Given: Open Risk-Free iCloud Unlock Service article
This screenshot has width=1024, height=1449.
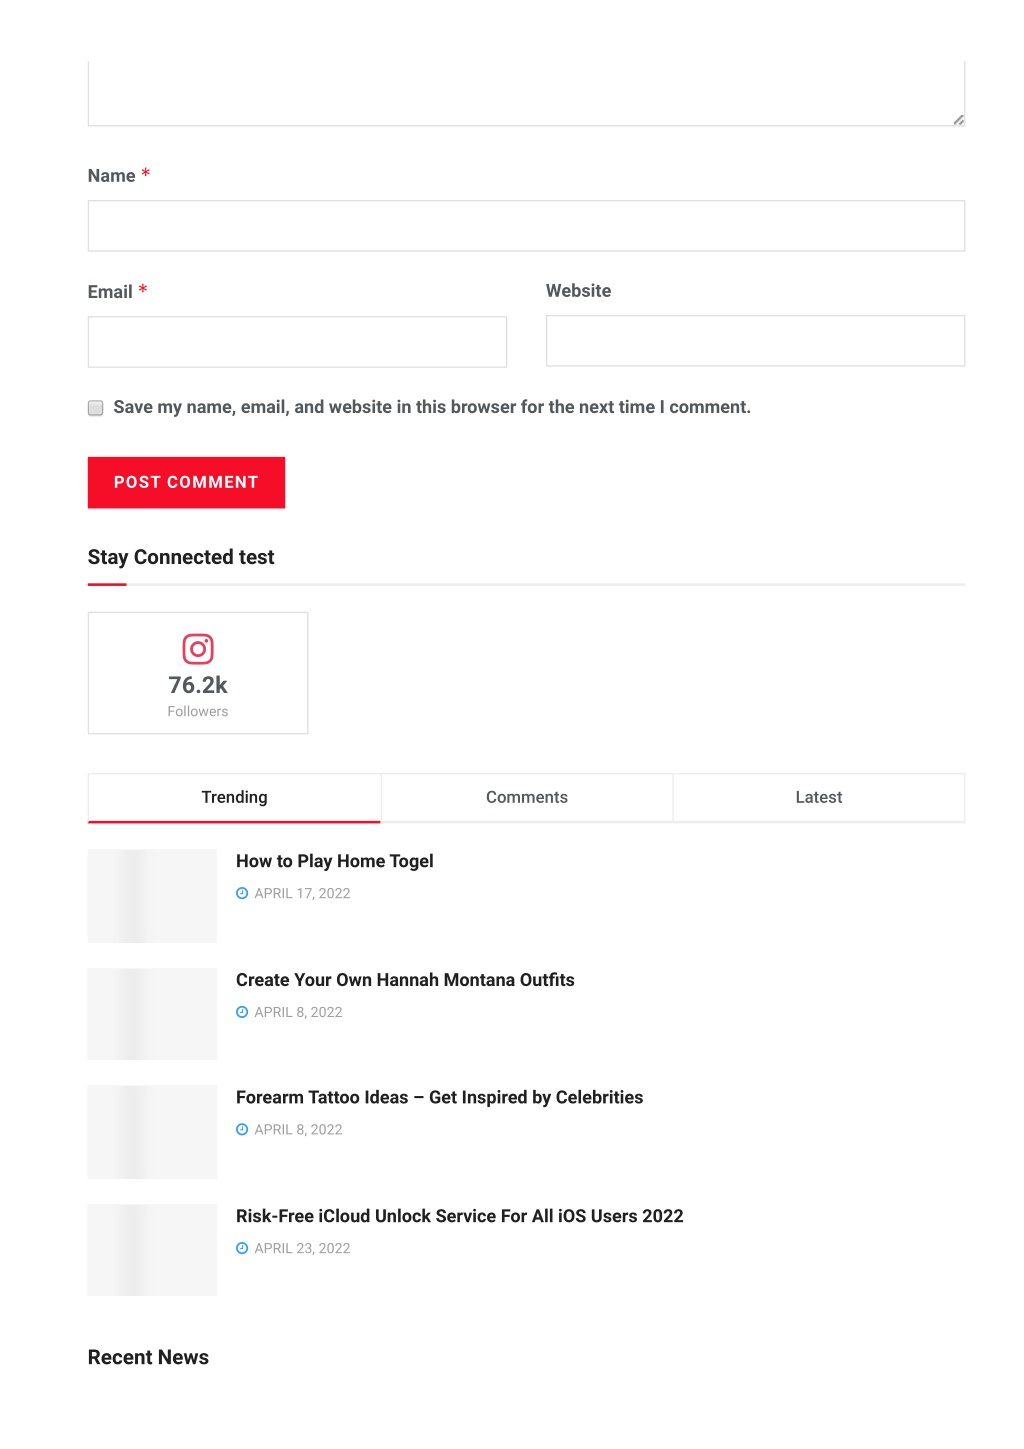Looking at the screenshot, I should pyautogui.click(x=460, y=1216).
